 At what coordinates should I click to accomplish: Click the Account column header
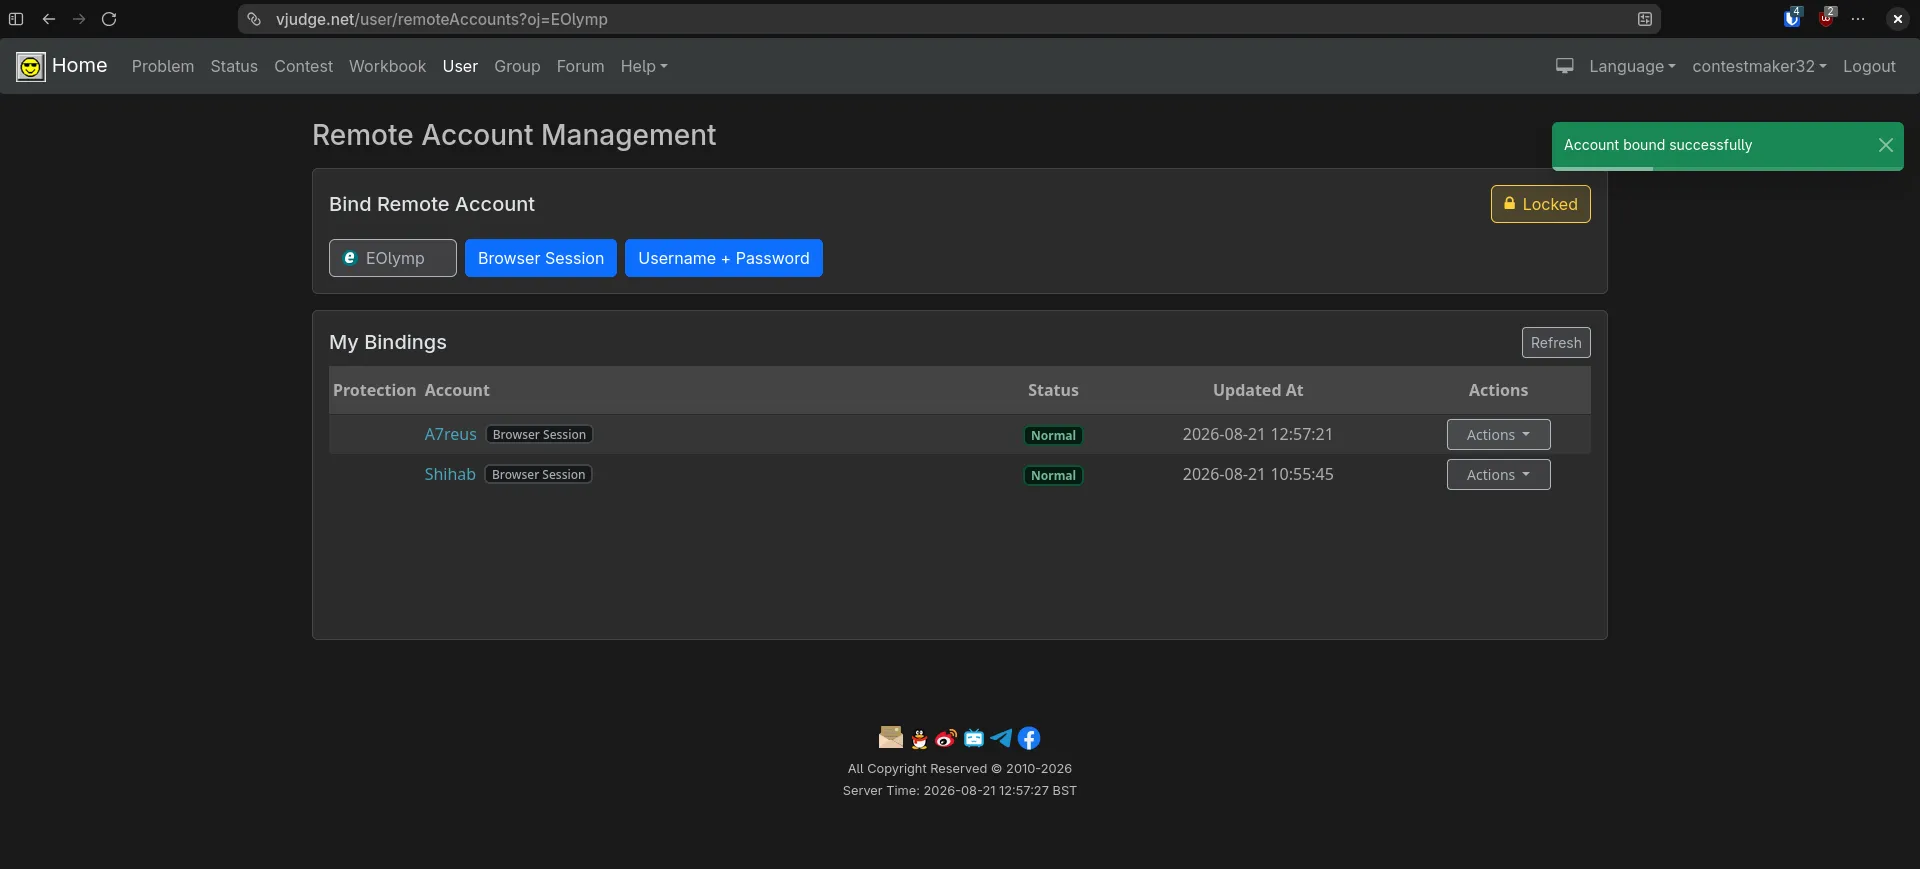click(457, 391)
